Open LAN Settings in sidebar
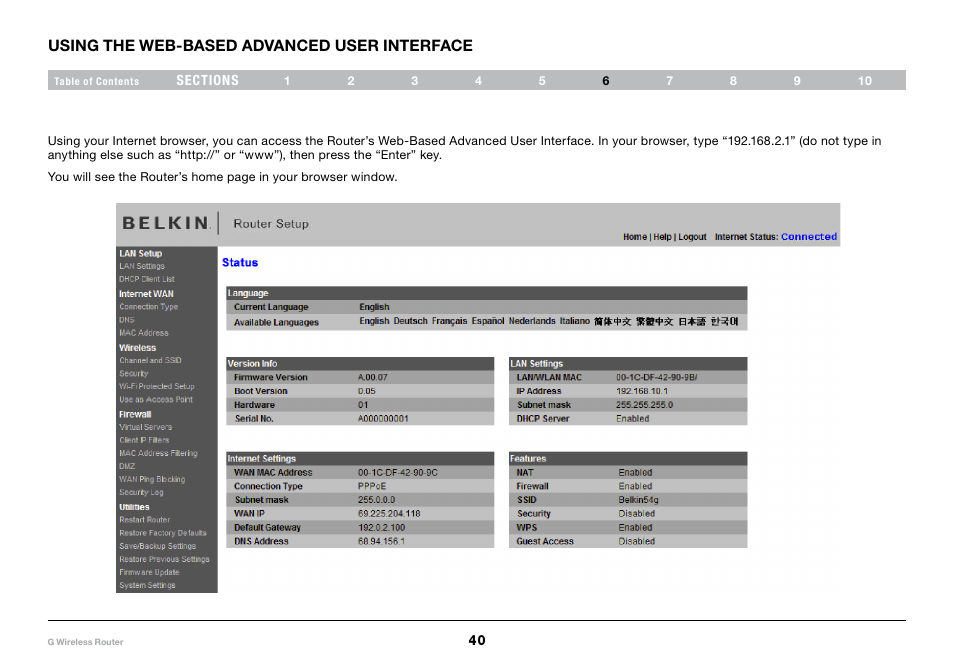954x668 pixels. [142, 266]
